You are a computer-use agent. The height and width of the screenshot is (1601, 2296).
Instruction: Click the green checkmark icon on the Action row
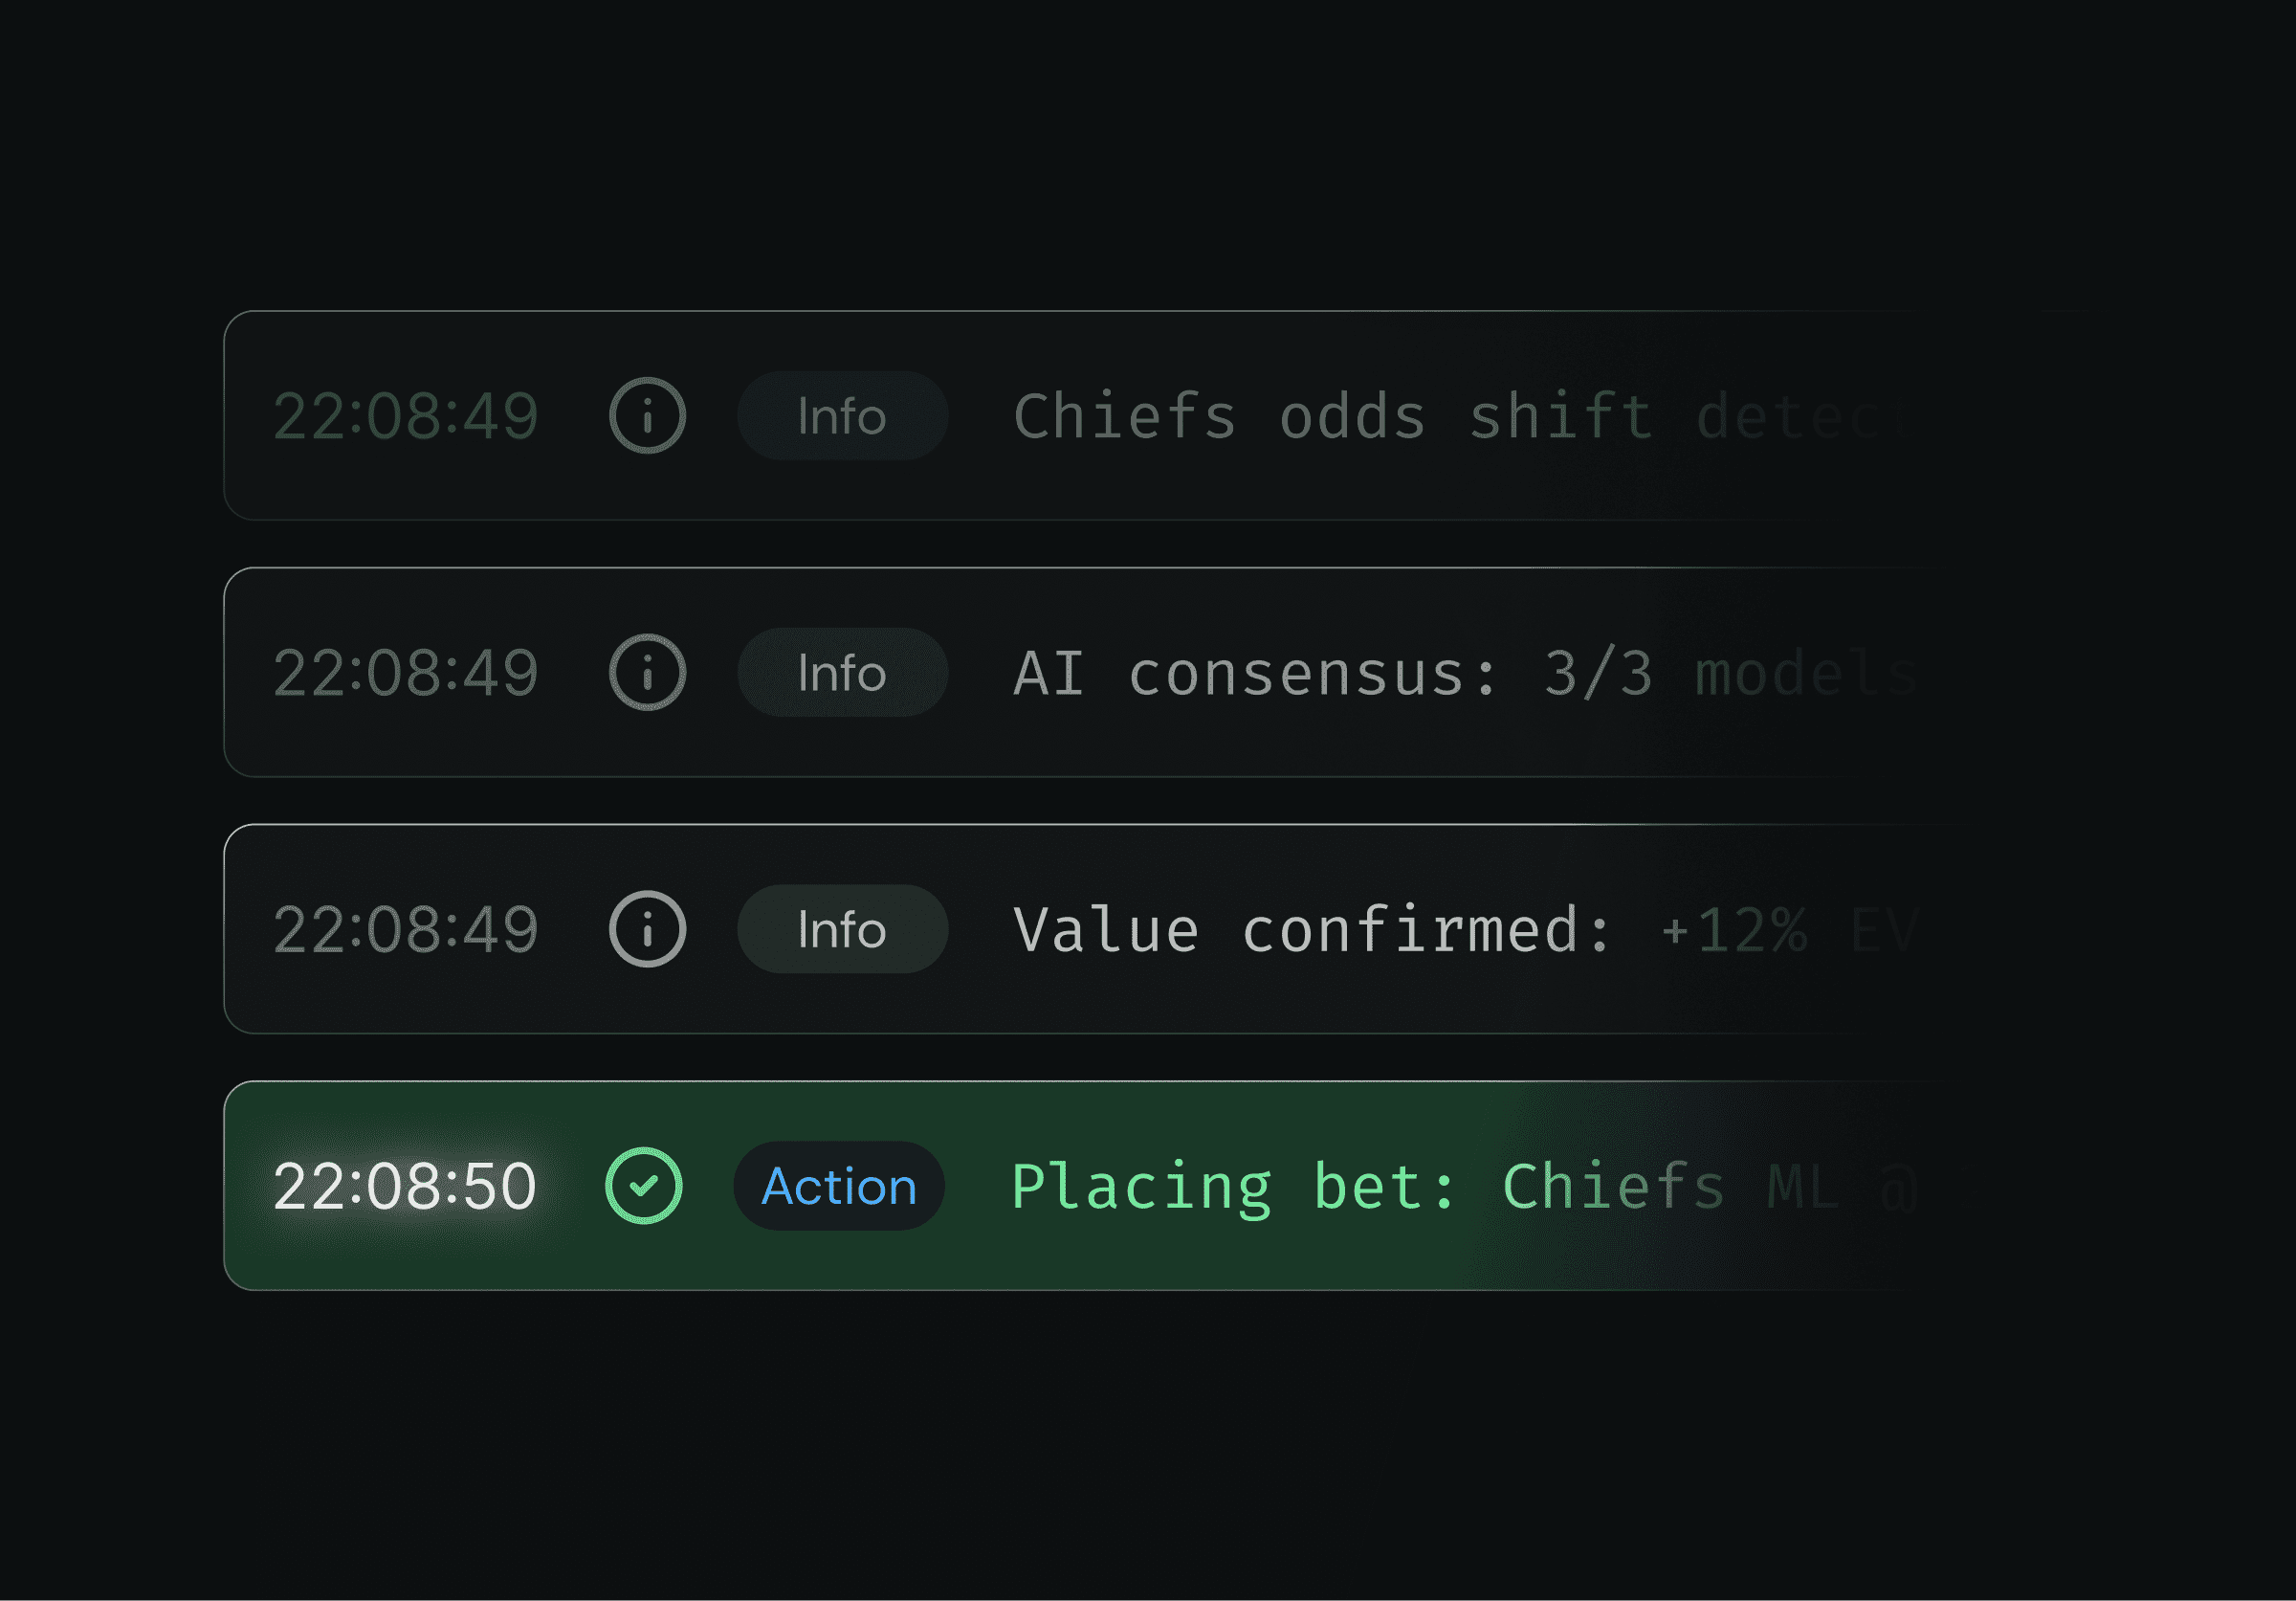[645, 1185]
